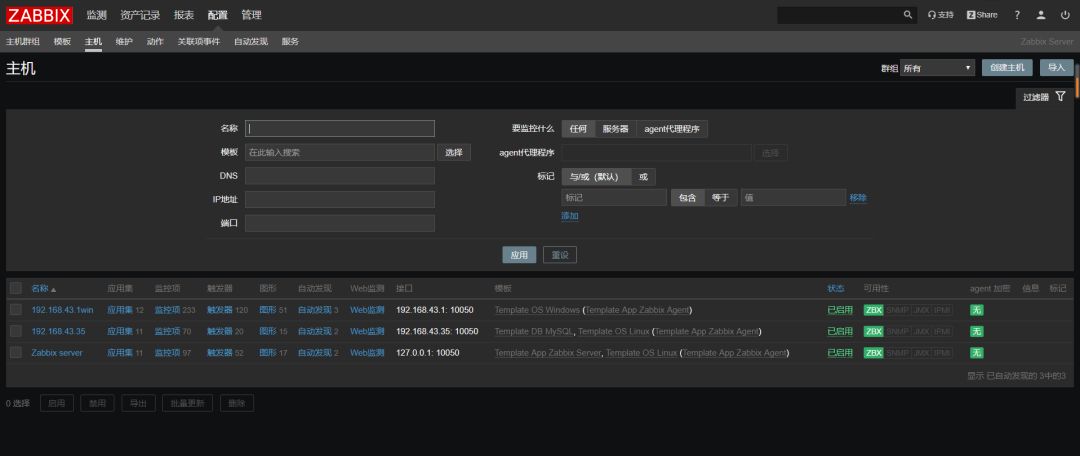Open 触发器 for 192.168.43.1win
Viewport: 1080px width, 456px height.
pyautogui.click(x=220, y=310)
